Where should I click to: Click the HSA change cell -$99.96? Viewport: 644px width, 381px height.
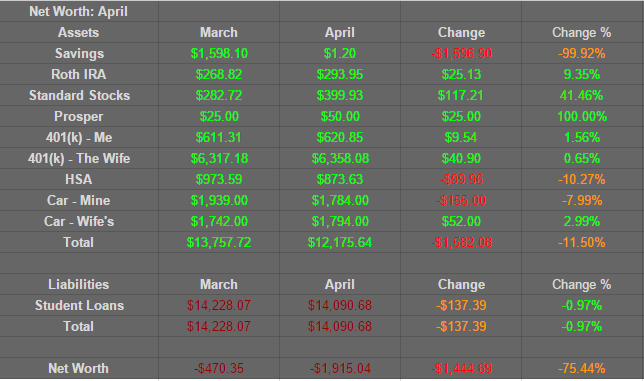point(461,179)
